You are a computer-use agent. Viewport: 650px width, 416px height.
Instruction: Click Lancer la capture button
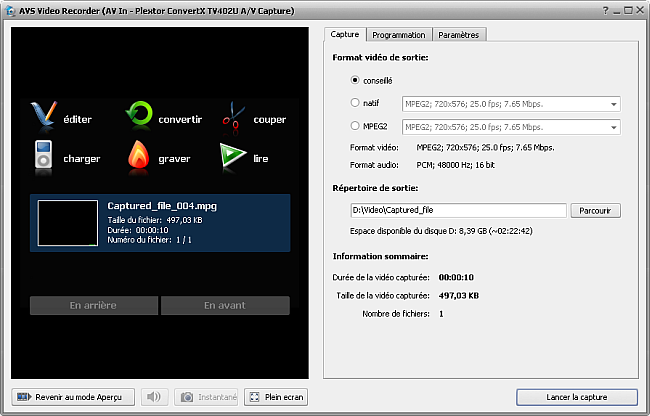point(577,397)
